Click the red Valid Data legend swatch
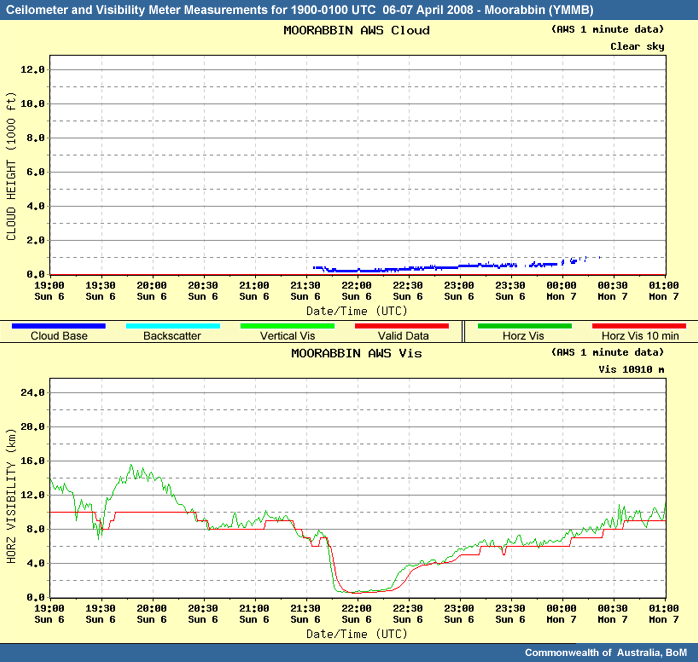 click(402, 326)
